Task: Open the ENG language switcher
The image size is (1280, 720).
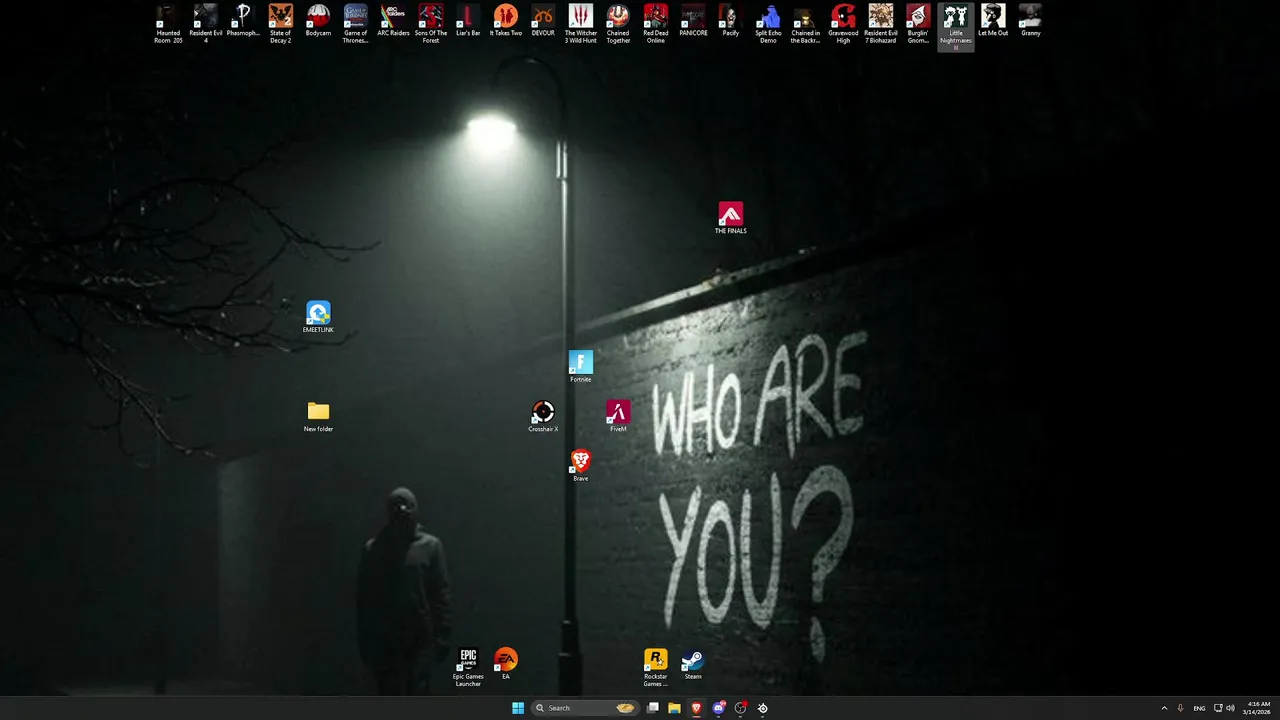Action: (1199, 708)
